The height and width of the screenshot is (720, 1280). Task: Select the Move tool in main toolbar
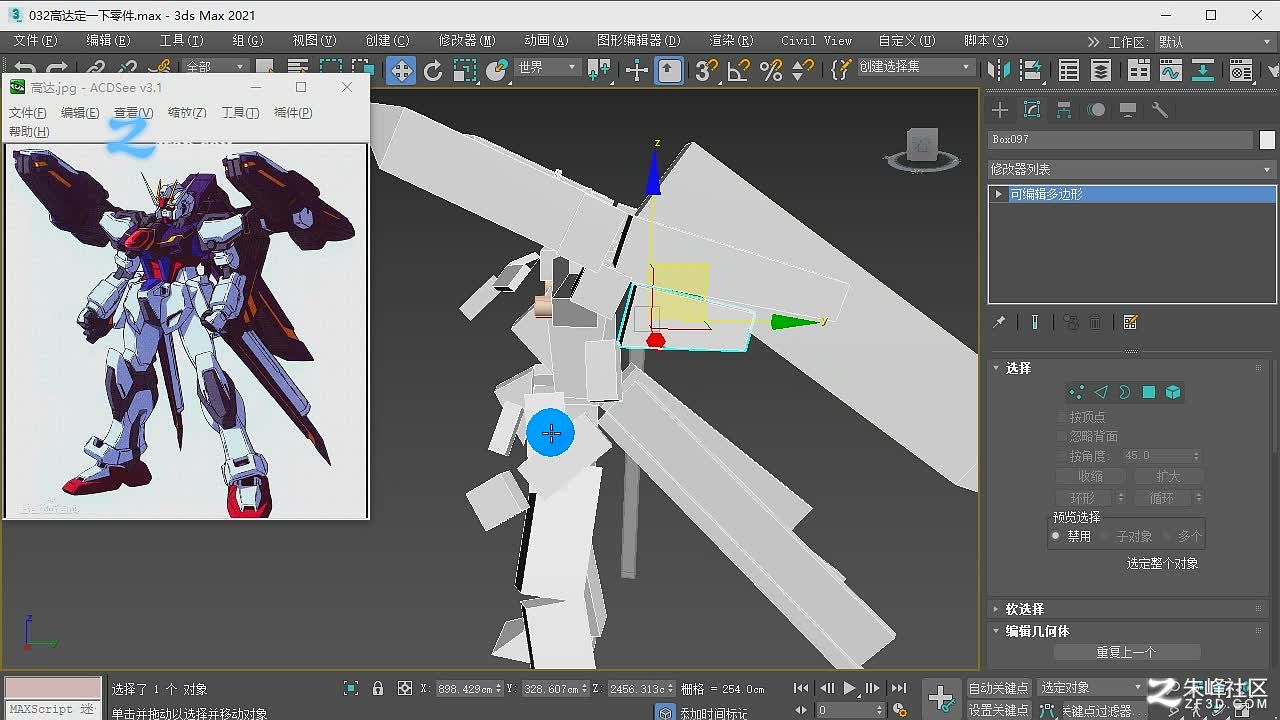(401, 70)
